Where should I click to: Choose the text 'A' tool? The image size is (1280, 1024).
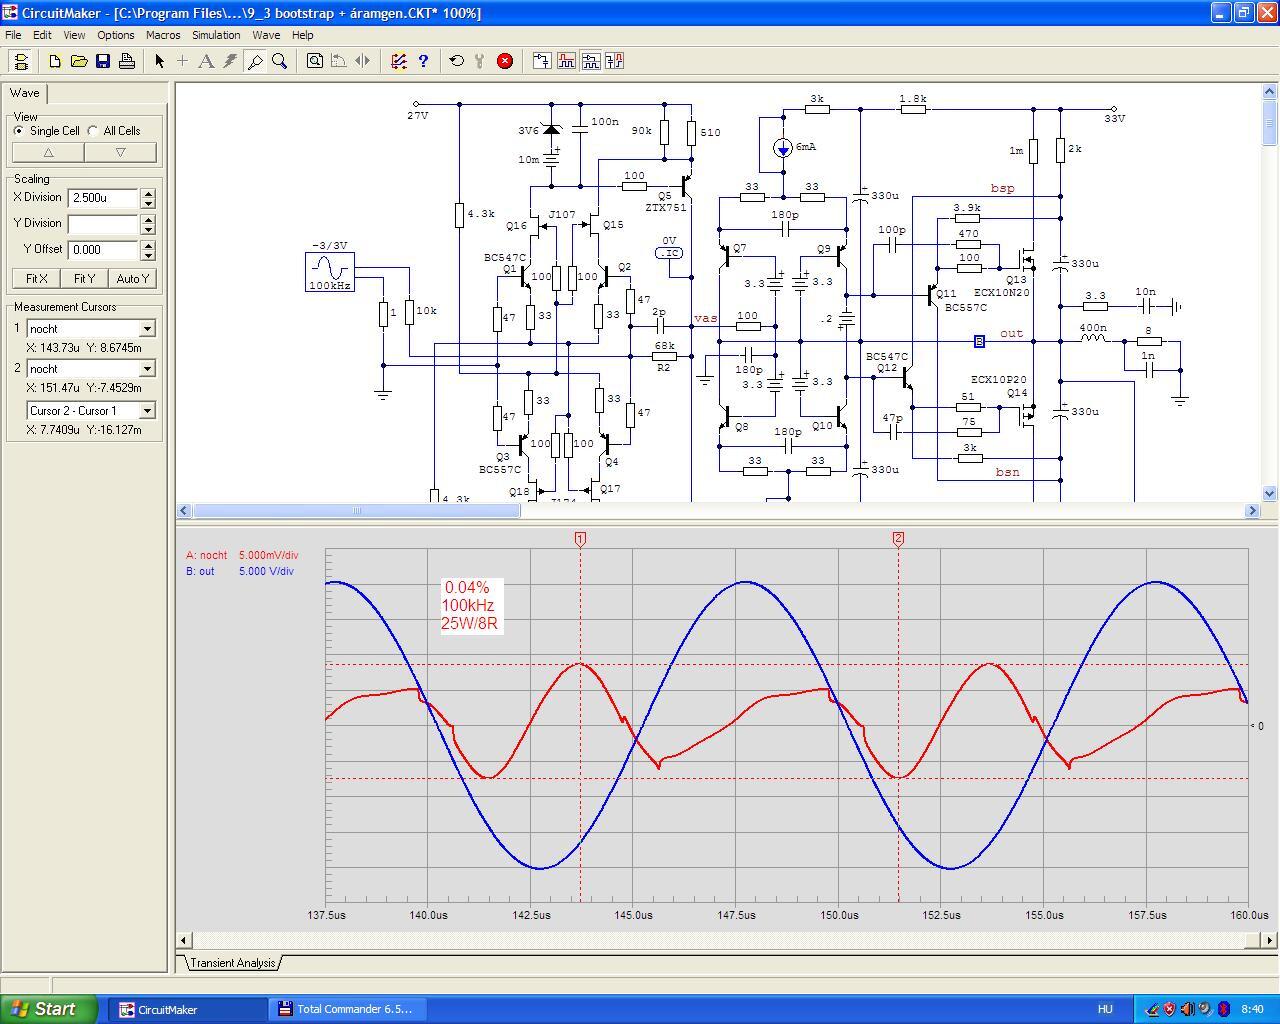coord(206,61)
